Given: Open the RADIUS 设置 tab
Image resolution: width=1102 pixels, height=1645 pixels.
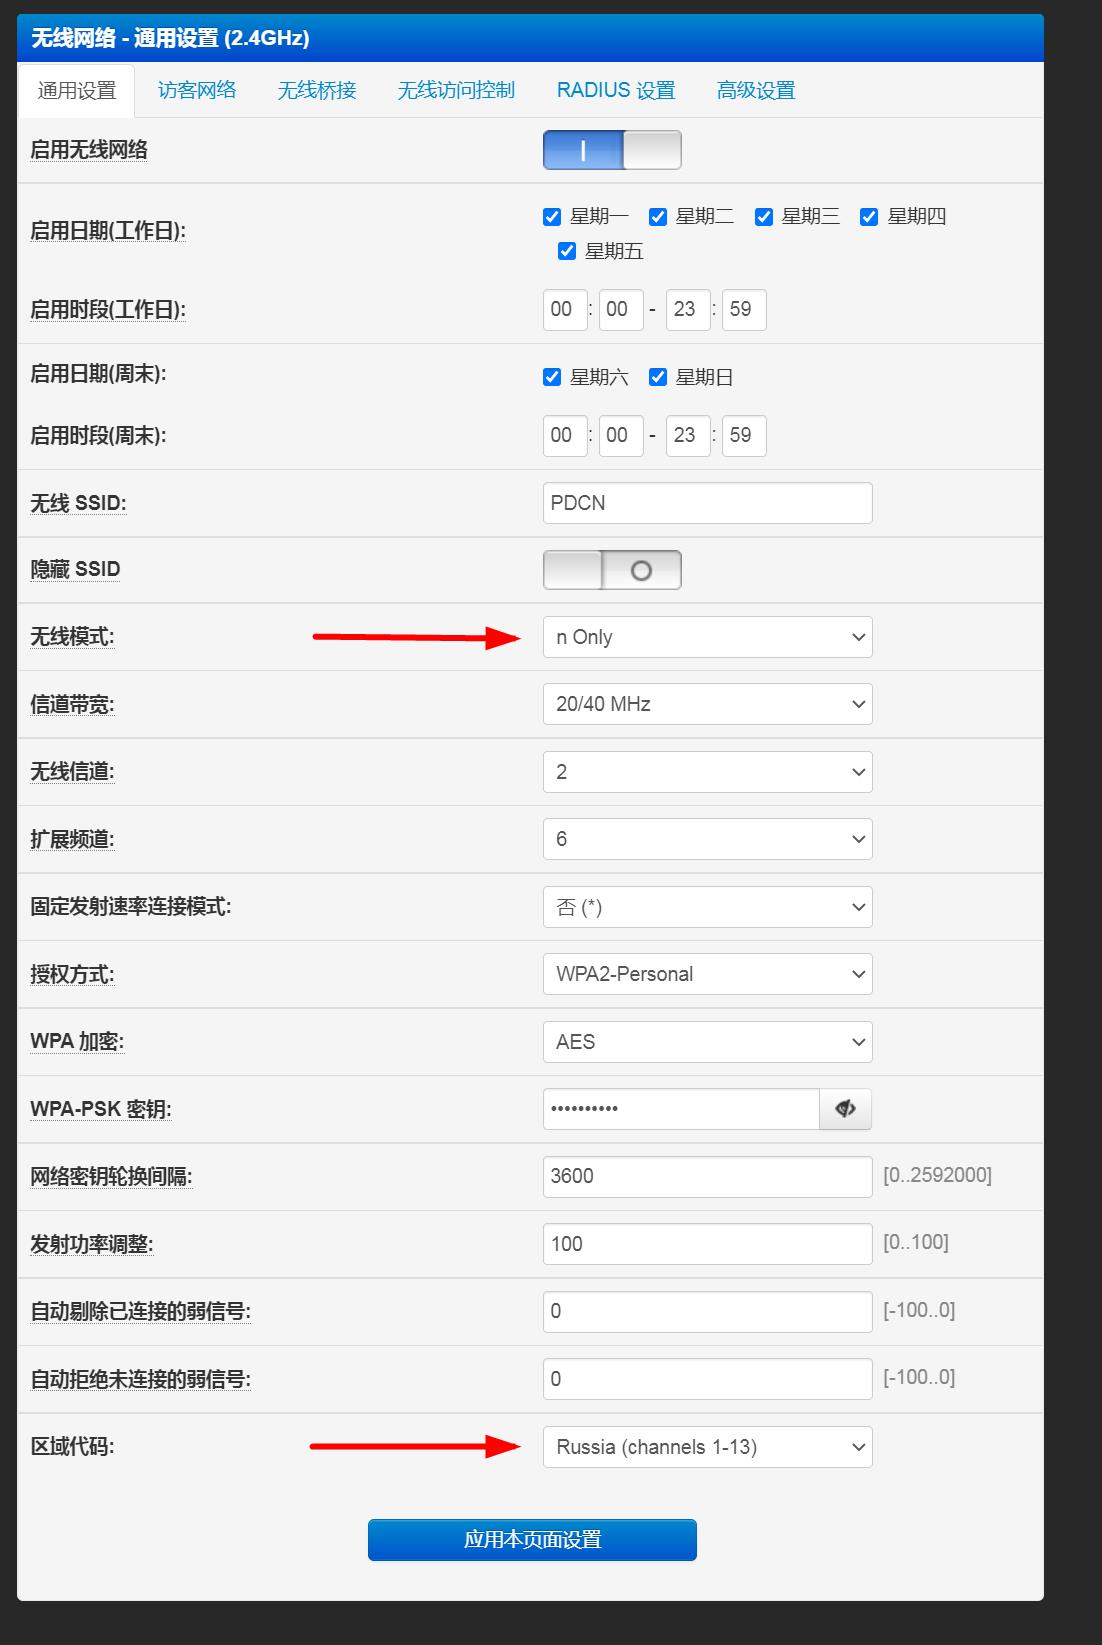Looking at the screenshot, I should [616, 90].
